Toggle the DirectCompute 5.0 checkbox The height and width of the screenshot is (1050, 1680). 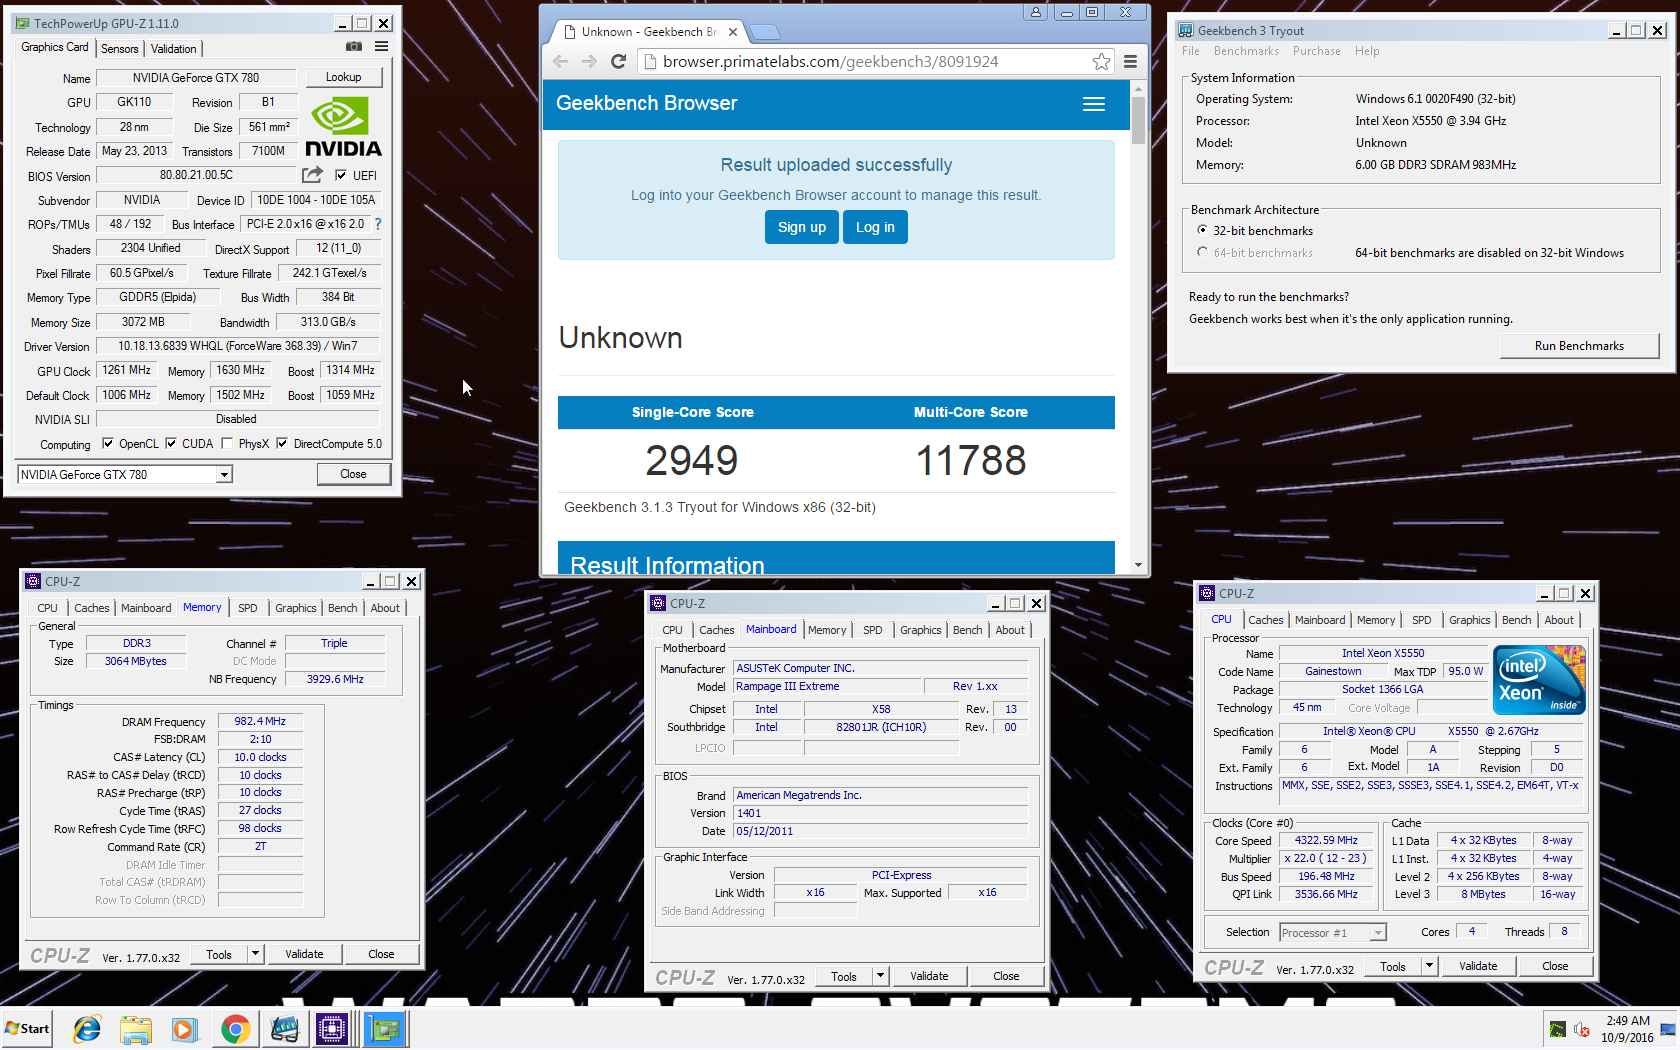pos(282,443)
